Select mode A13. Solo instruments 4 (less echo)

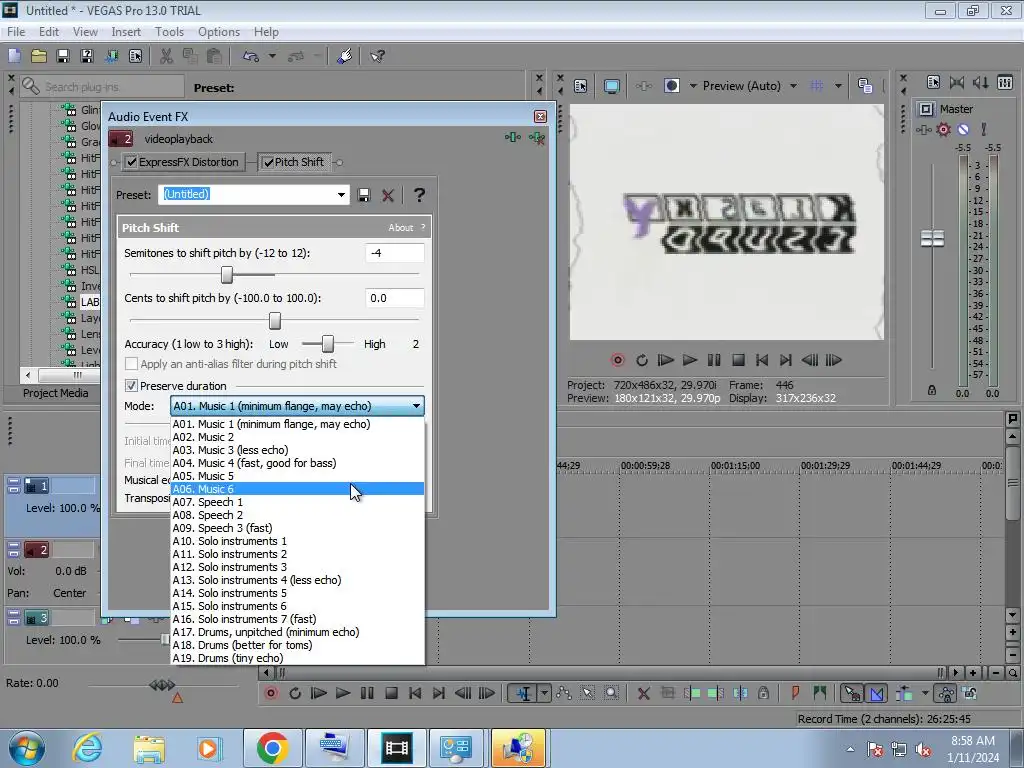coord(297,580)
